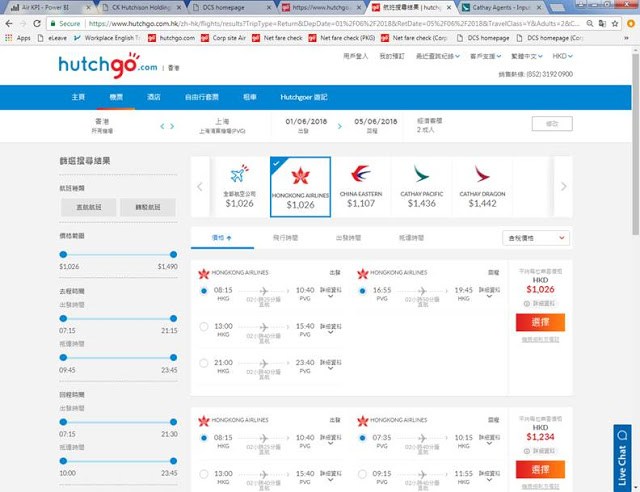The height and width of the screenshot is (492, 640).
Task: Open the Workplace English bookmark
Action: click(107, 38)
